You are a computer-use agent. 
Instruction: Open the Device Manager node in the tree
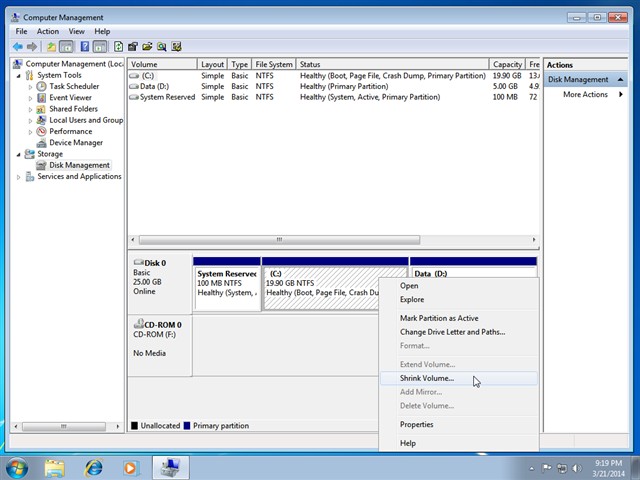tap(75, 142)
